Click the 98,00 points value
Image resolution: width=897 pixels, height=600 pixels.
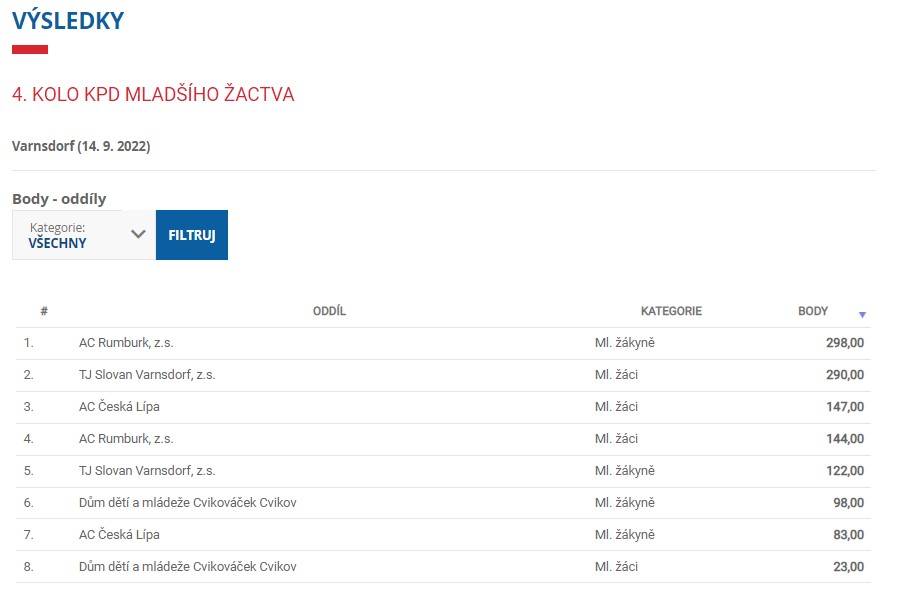point(848,503)
